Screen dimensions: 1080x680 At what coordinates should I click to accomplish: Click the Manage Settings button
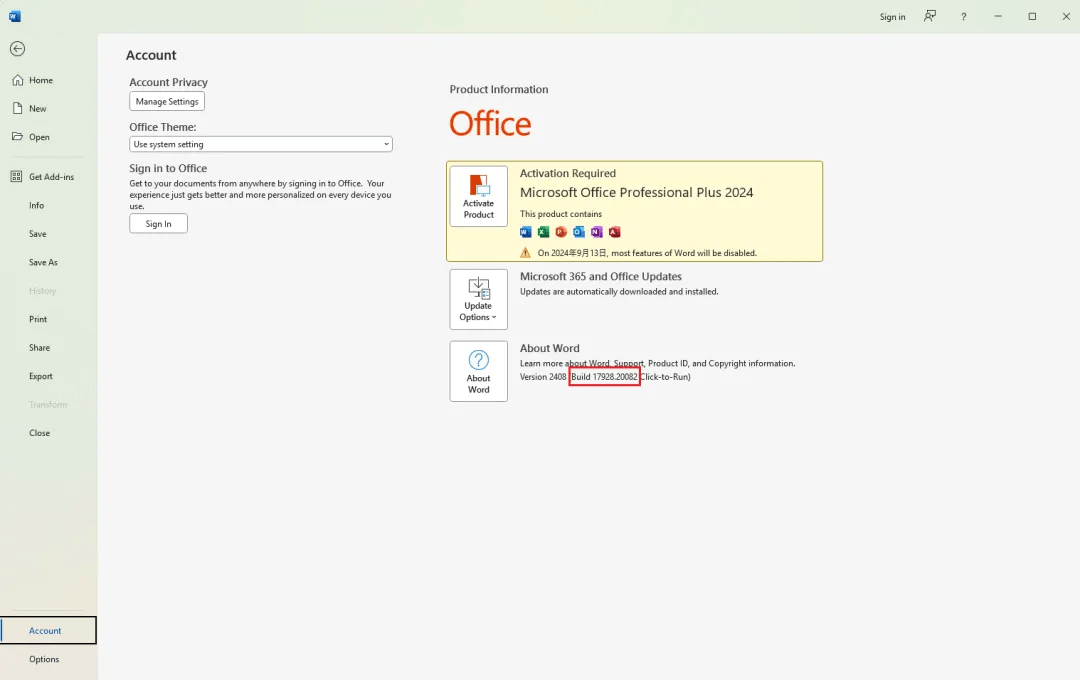coord(167,101)
